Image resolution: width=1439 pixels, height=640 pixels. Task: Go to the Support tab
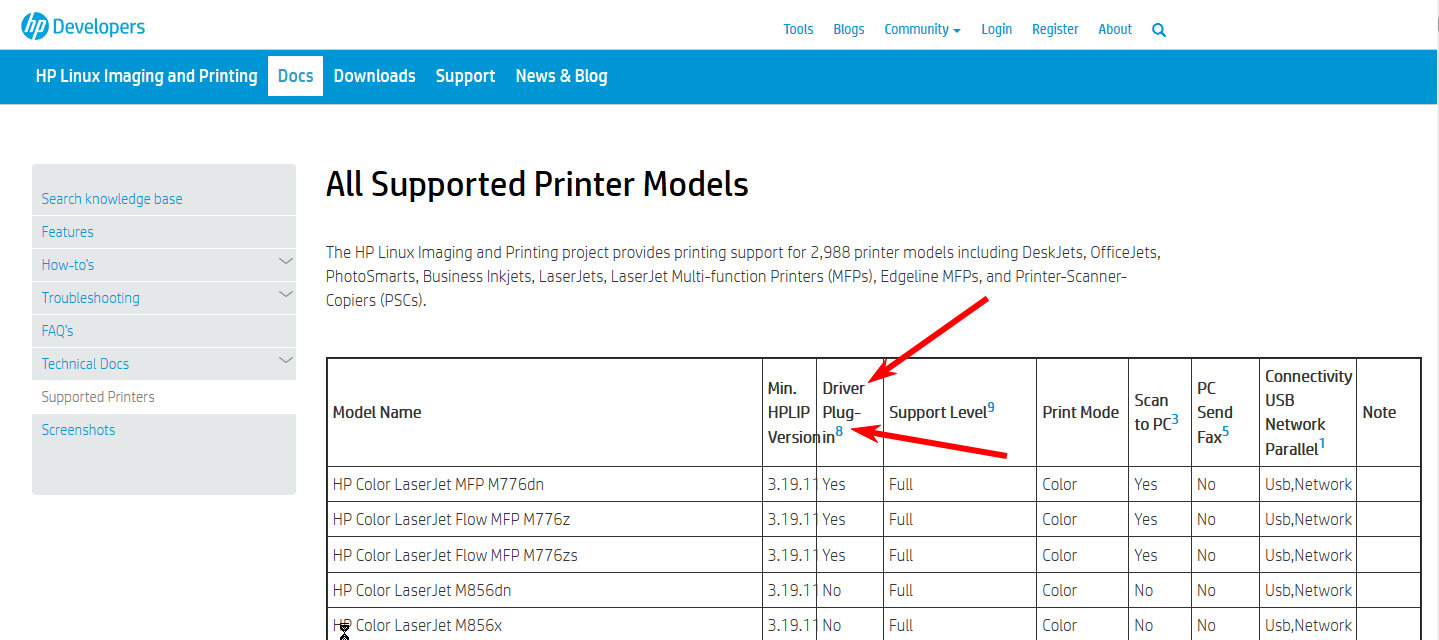[x=465, y=76]
